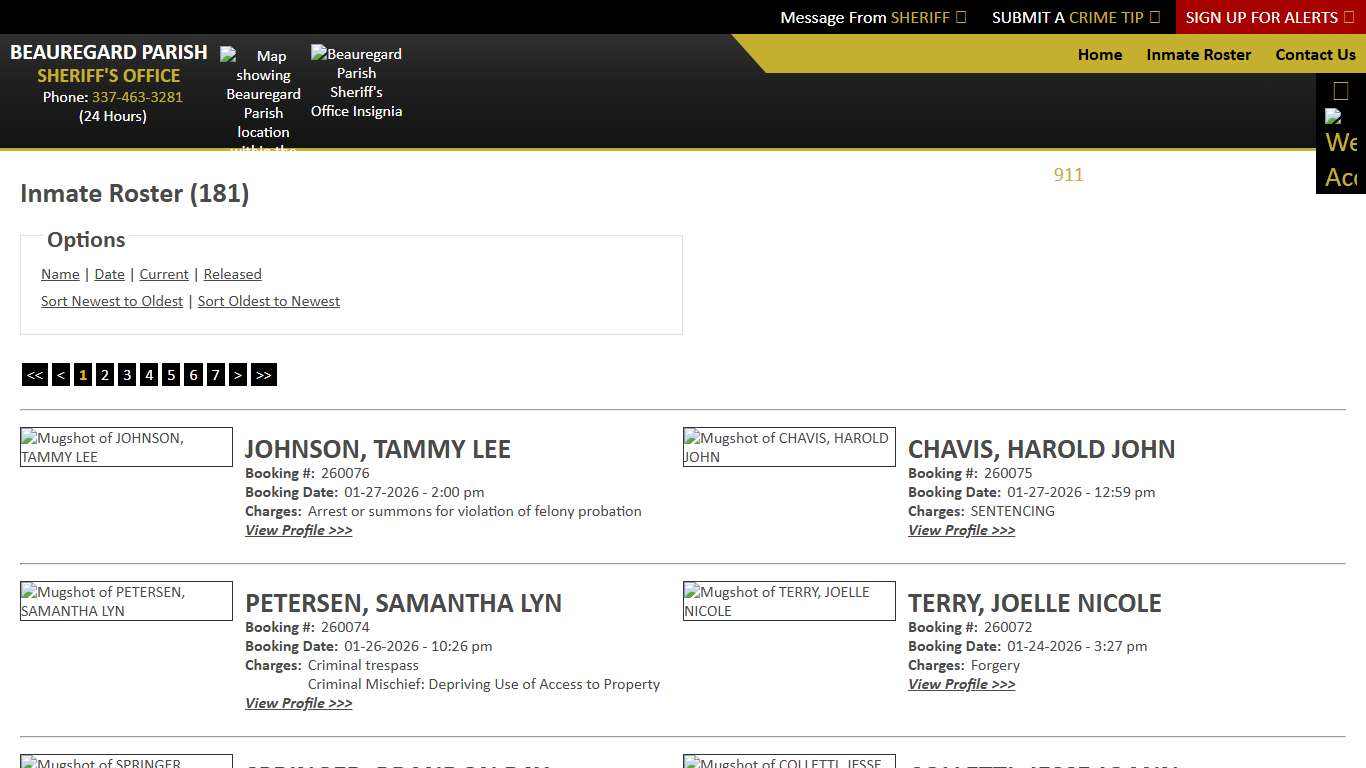Open Message From Sheriff link

click(x=873, y=17)
